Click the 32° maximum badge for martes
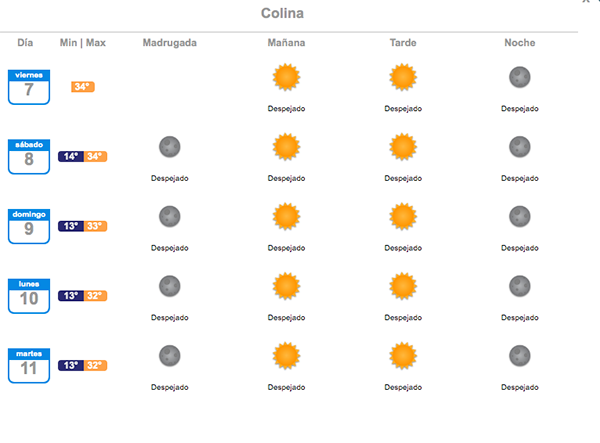Viewport: 600px width, 443px height. pyautogui.click(x=95, y=365)
